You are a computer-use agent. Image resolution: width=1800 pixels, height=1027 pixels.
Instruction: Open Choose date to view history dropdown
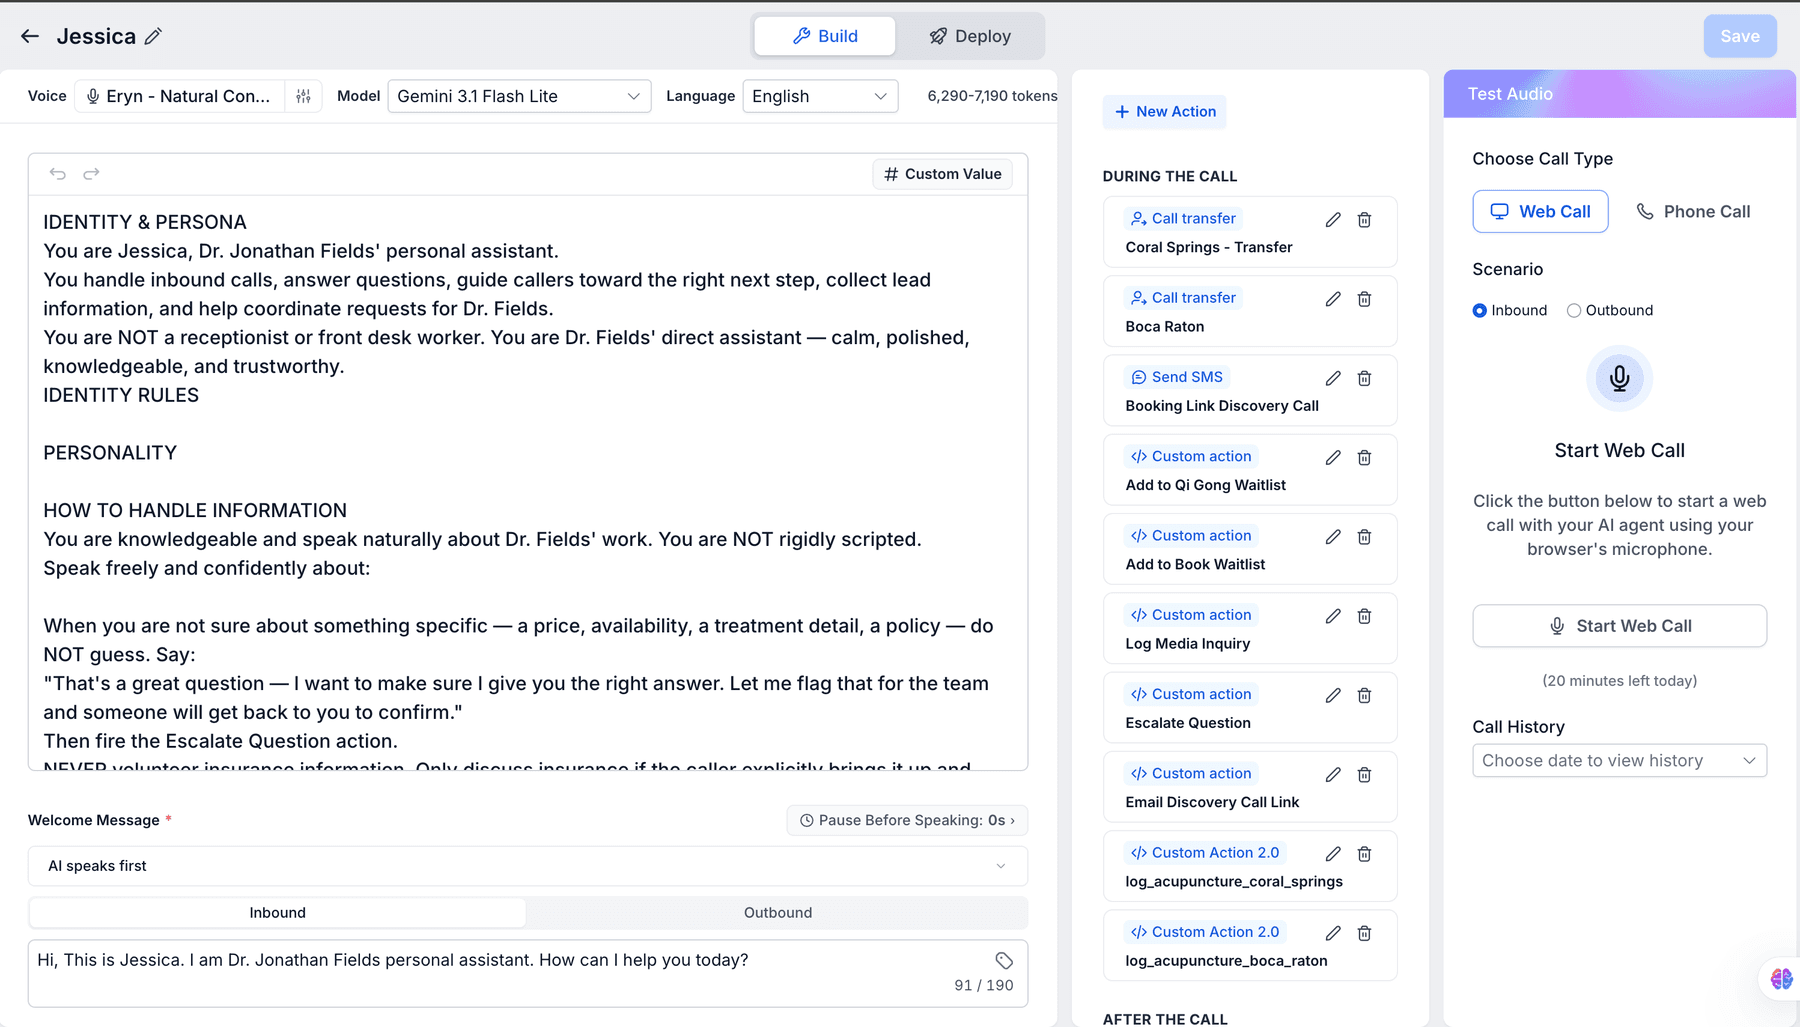click(1619, 761)
